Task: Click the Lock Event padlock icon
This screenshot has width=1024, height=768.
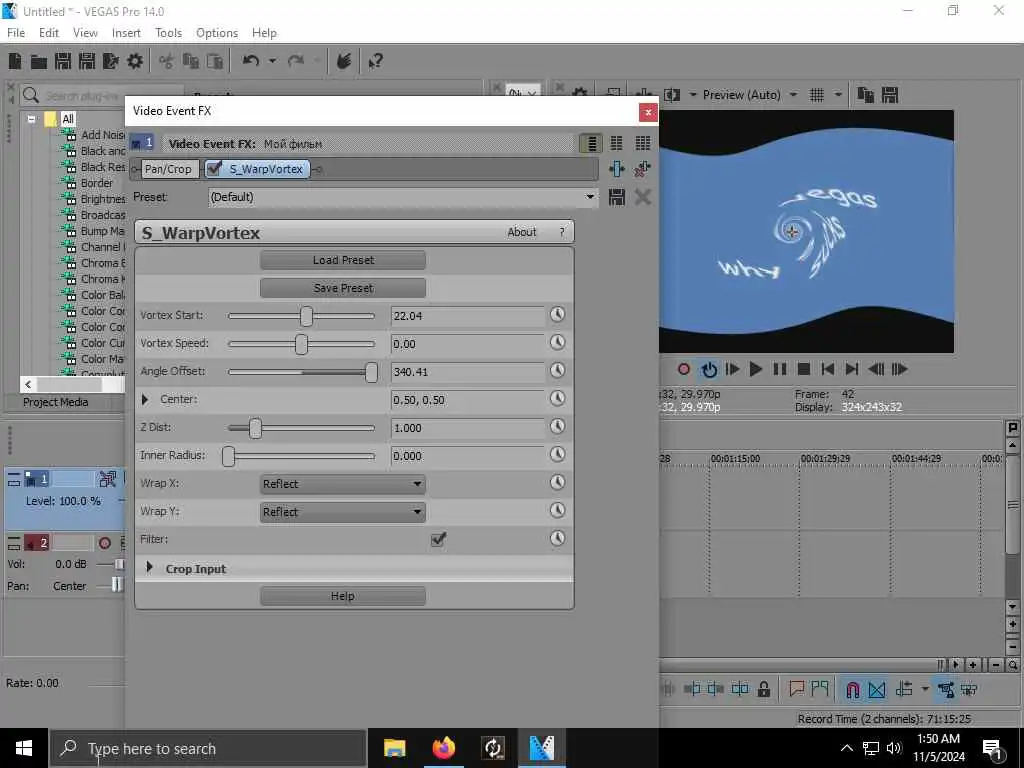Action: (764, 689)
